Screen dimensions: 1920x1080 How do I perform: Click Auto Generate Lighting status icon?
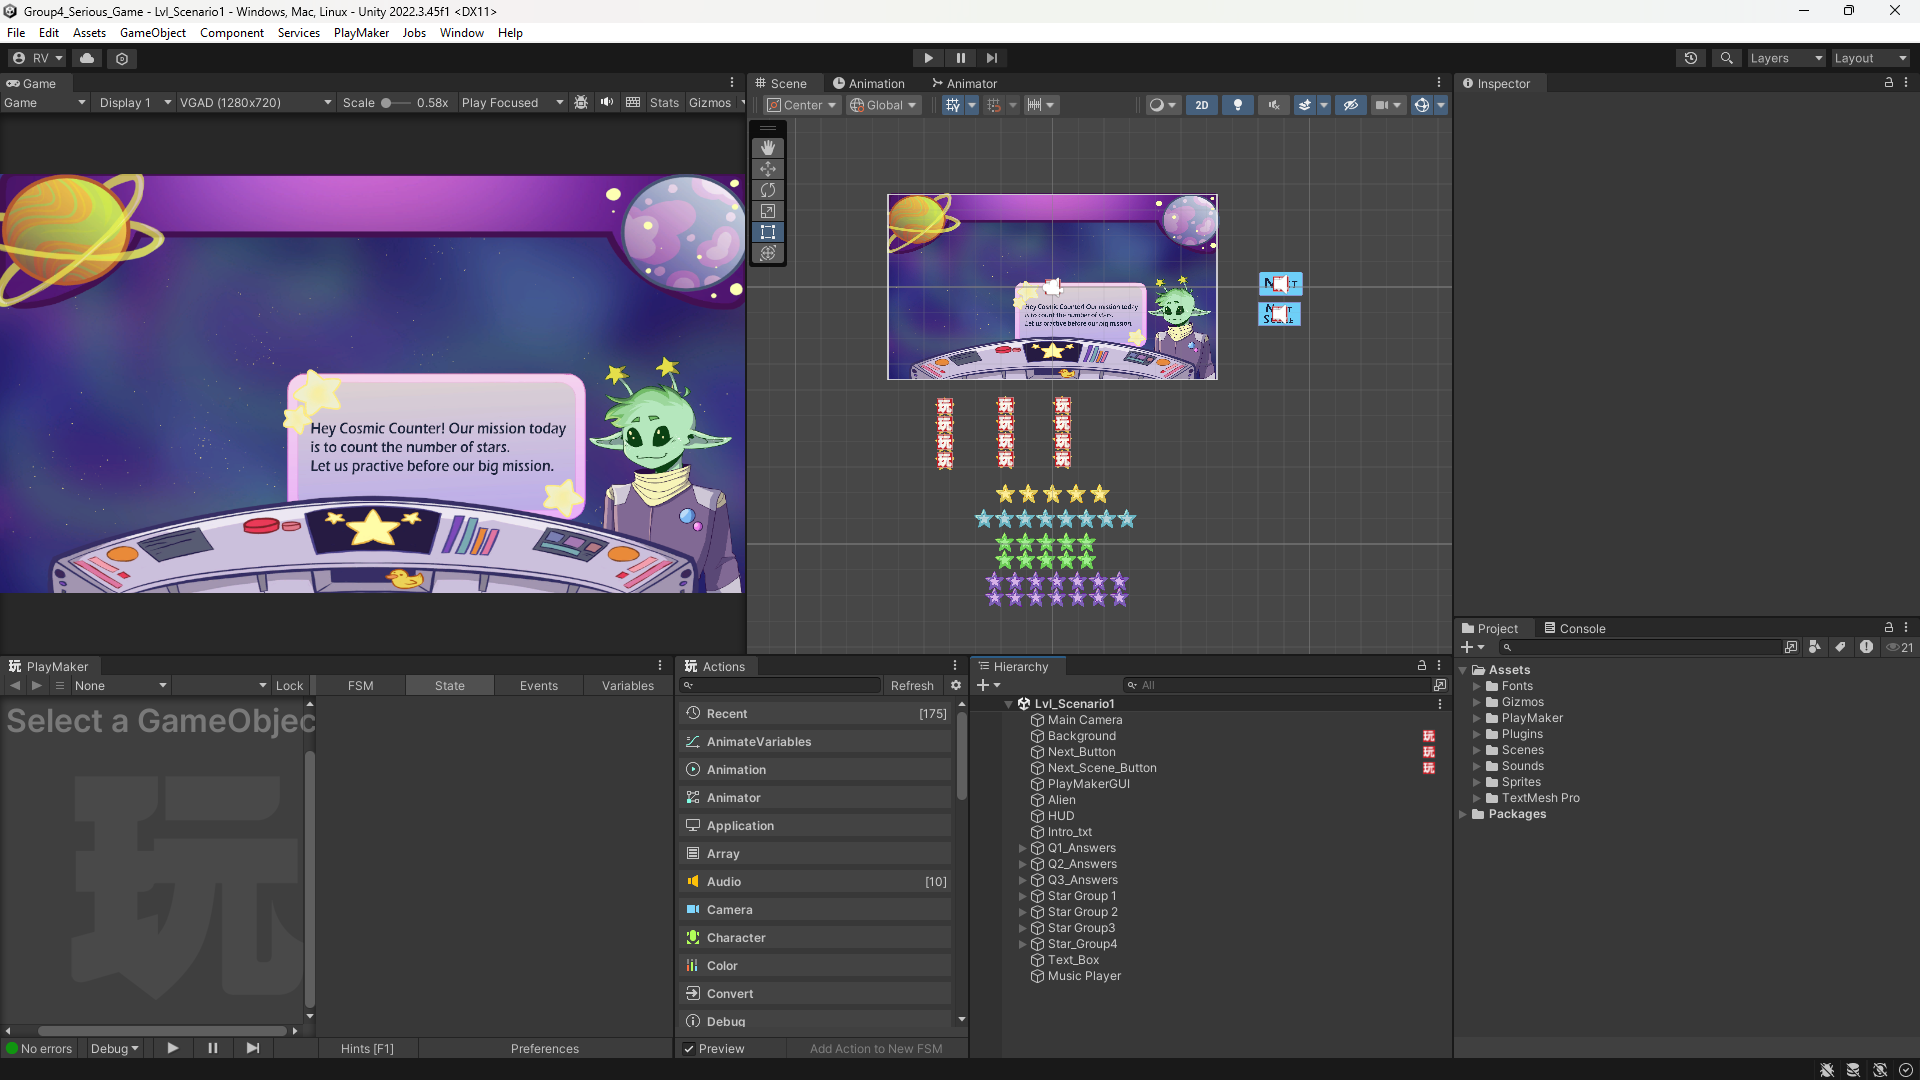pyautogui.click(x=1879, y=1070)
